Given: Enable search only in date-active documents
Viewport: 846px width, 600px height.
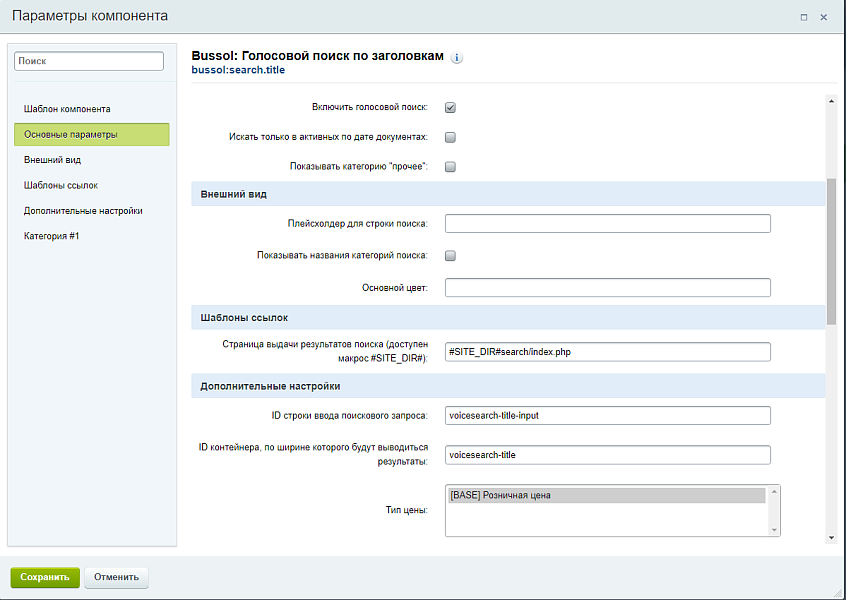Looking at the screenshot, I should (x=450, y=137).
